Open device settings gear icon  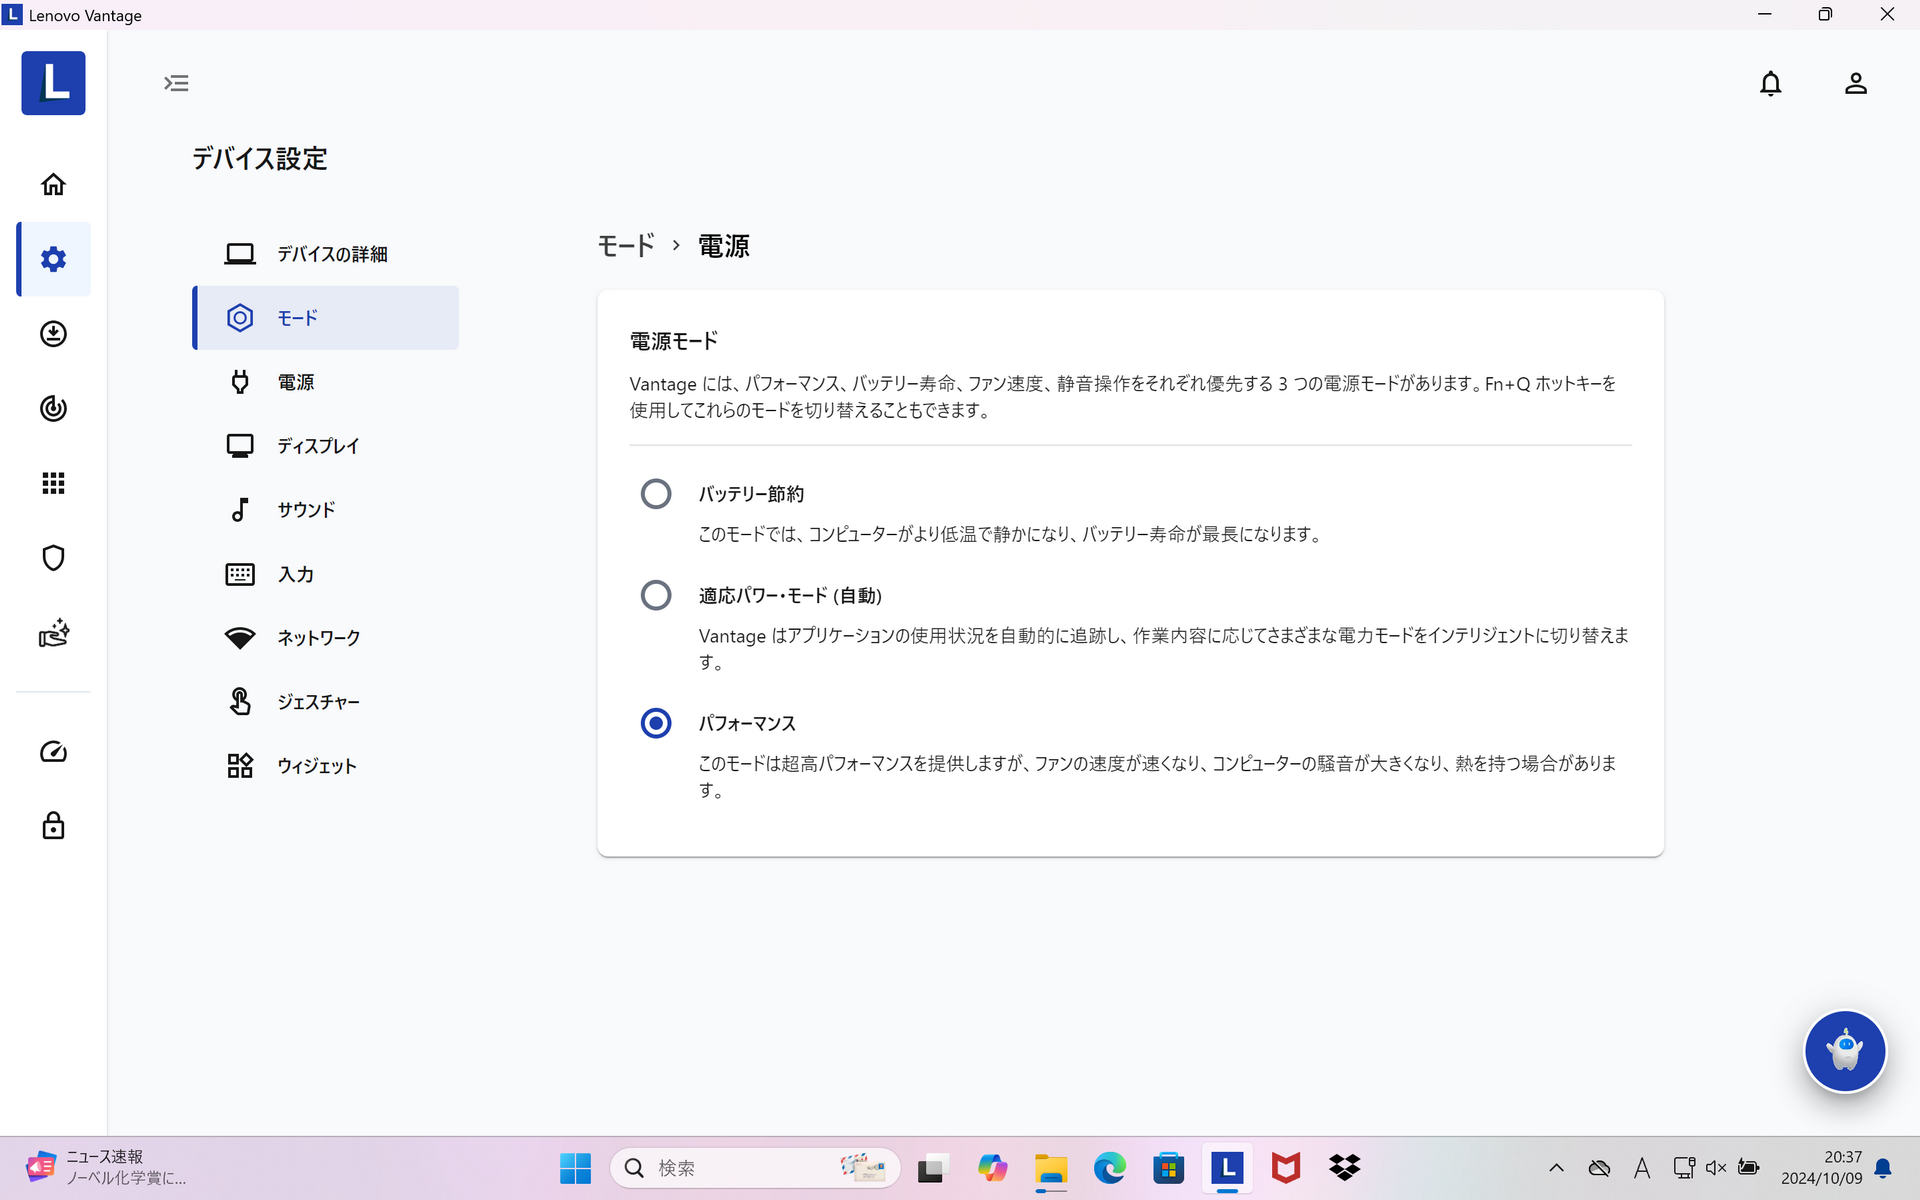pos(53,259)
